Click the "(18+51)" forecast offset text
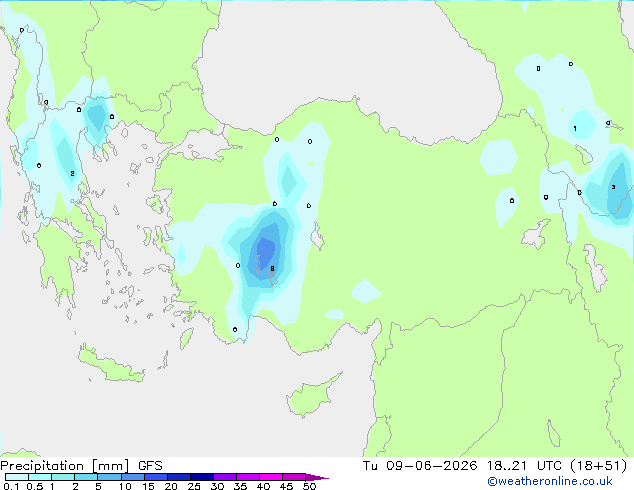The width and height of the screenshot is (634, 490). point(598,466)
